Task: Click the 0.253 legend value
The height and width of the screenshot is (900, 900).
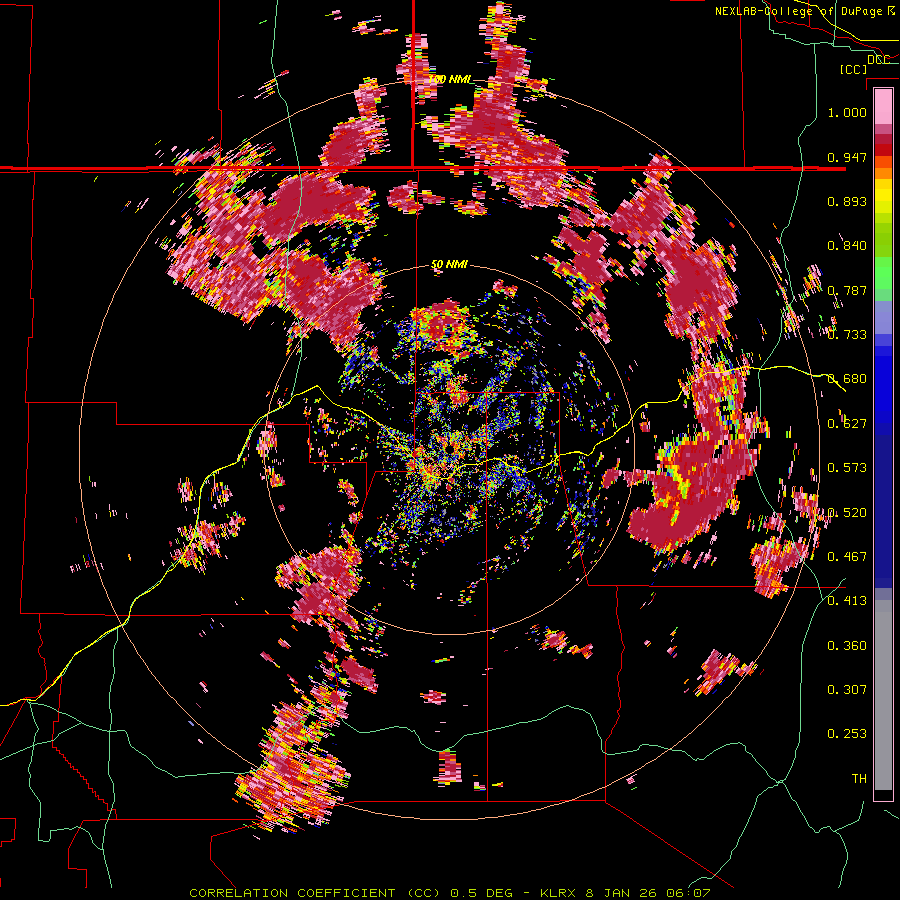Action: 847,734
